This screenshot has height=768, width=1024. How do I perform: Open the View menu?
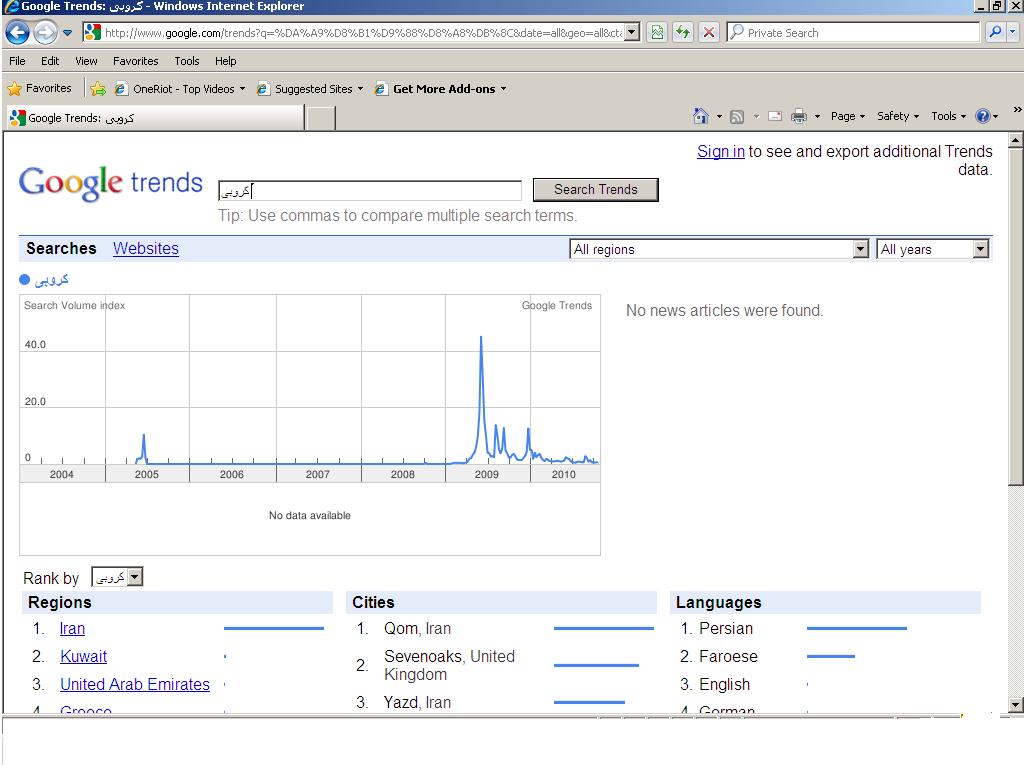[86, 61]
